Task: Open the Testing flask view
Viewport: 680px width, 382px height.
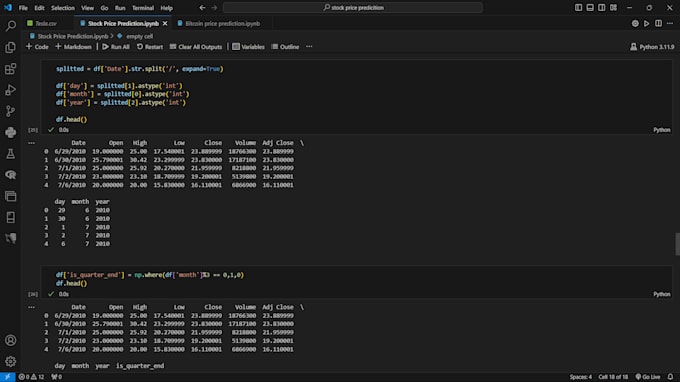Action: coord(10,153)
